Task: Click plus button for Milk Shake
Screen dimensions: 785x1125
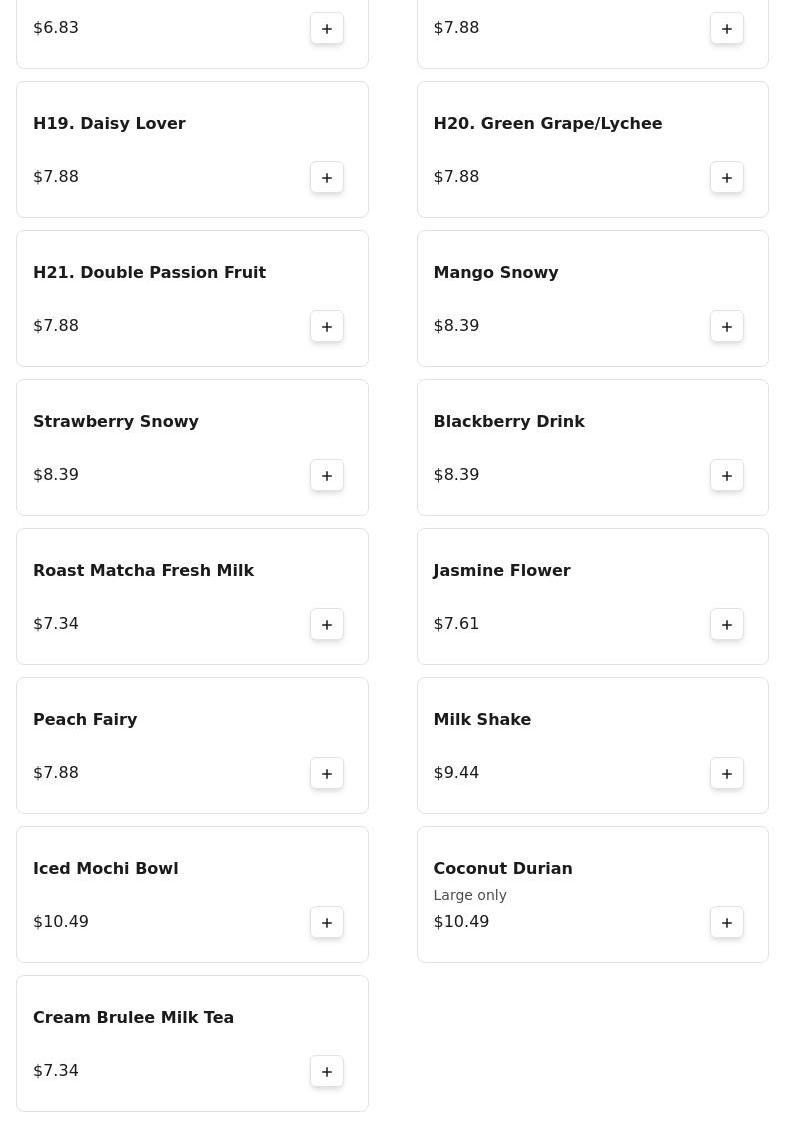Action: pos(727,774)
